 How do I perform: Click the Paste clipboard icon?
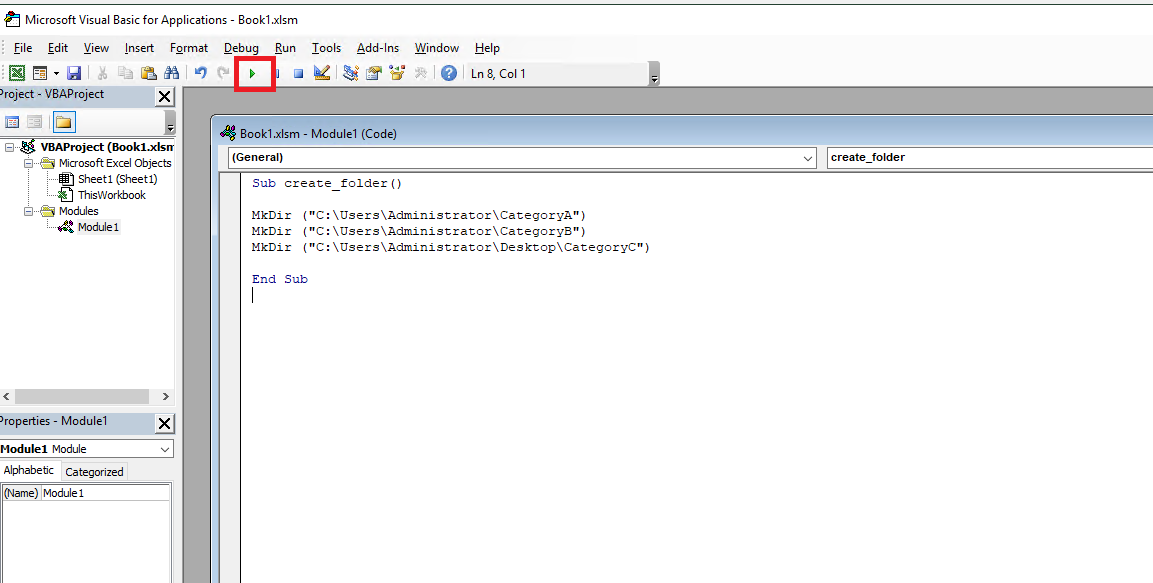pyautogui.click(x=149, y=73)
